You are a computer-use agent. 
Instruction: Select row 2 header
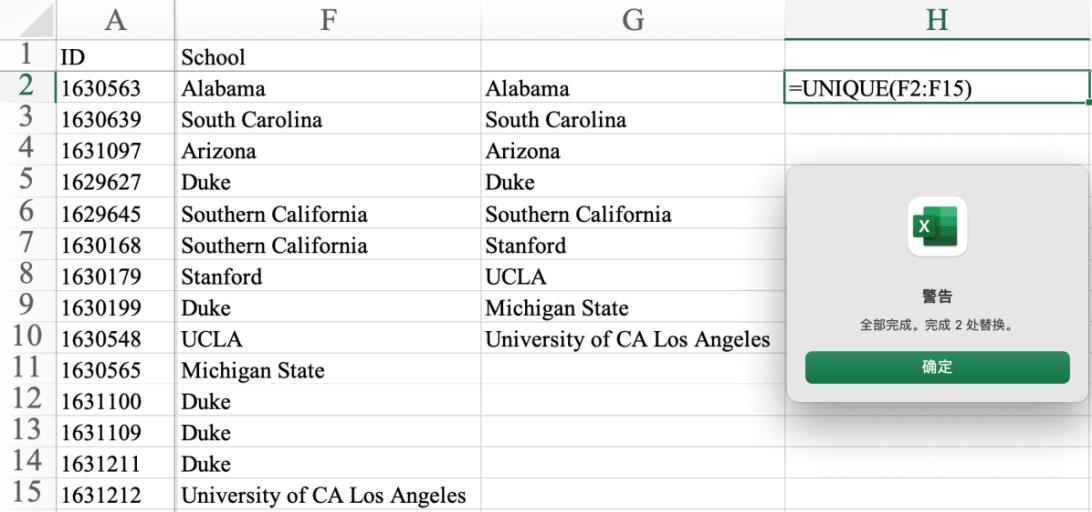pyautogui.click(x=27, y=87)
